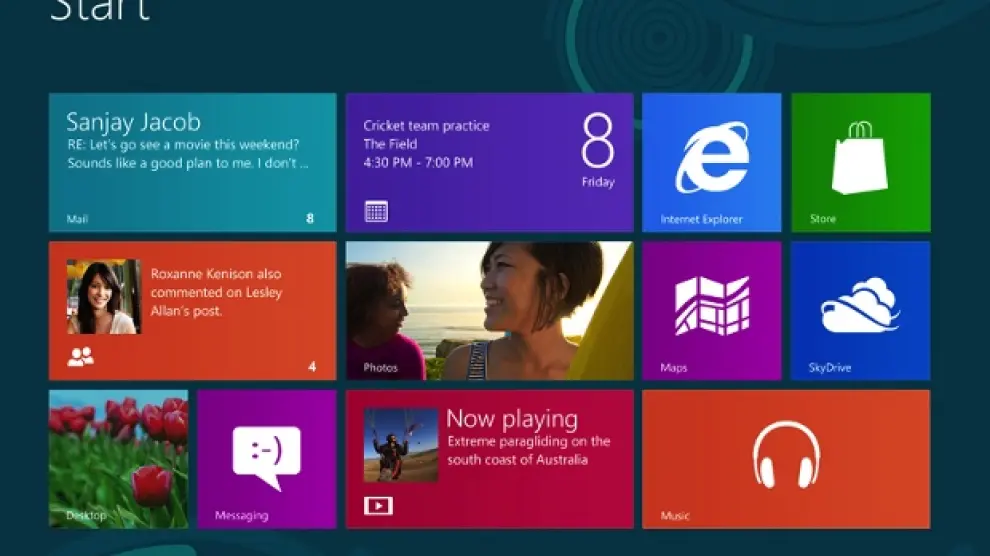
Task: Click Roxanne Kenison's profile picture
Action: 103,297
